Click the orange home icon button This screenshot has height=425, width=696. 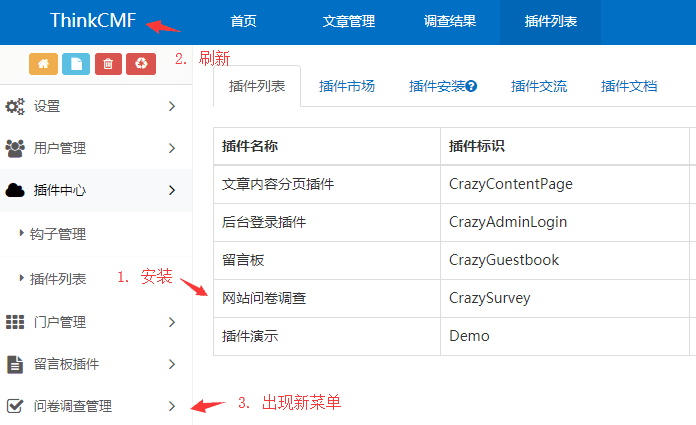pyautogui.click(x=43, y=63)
